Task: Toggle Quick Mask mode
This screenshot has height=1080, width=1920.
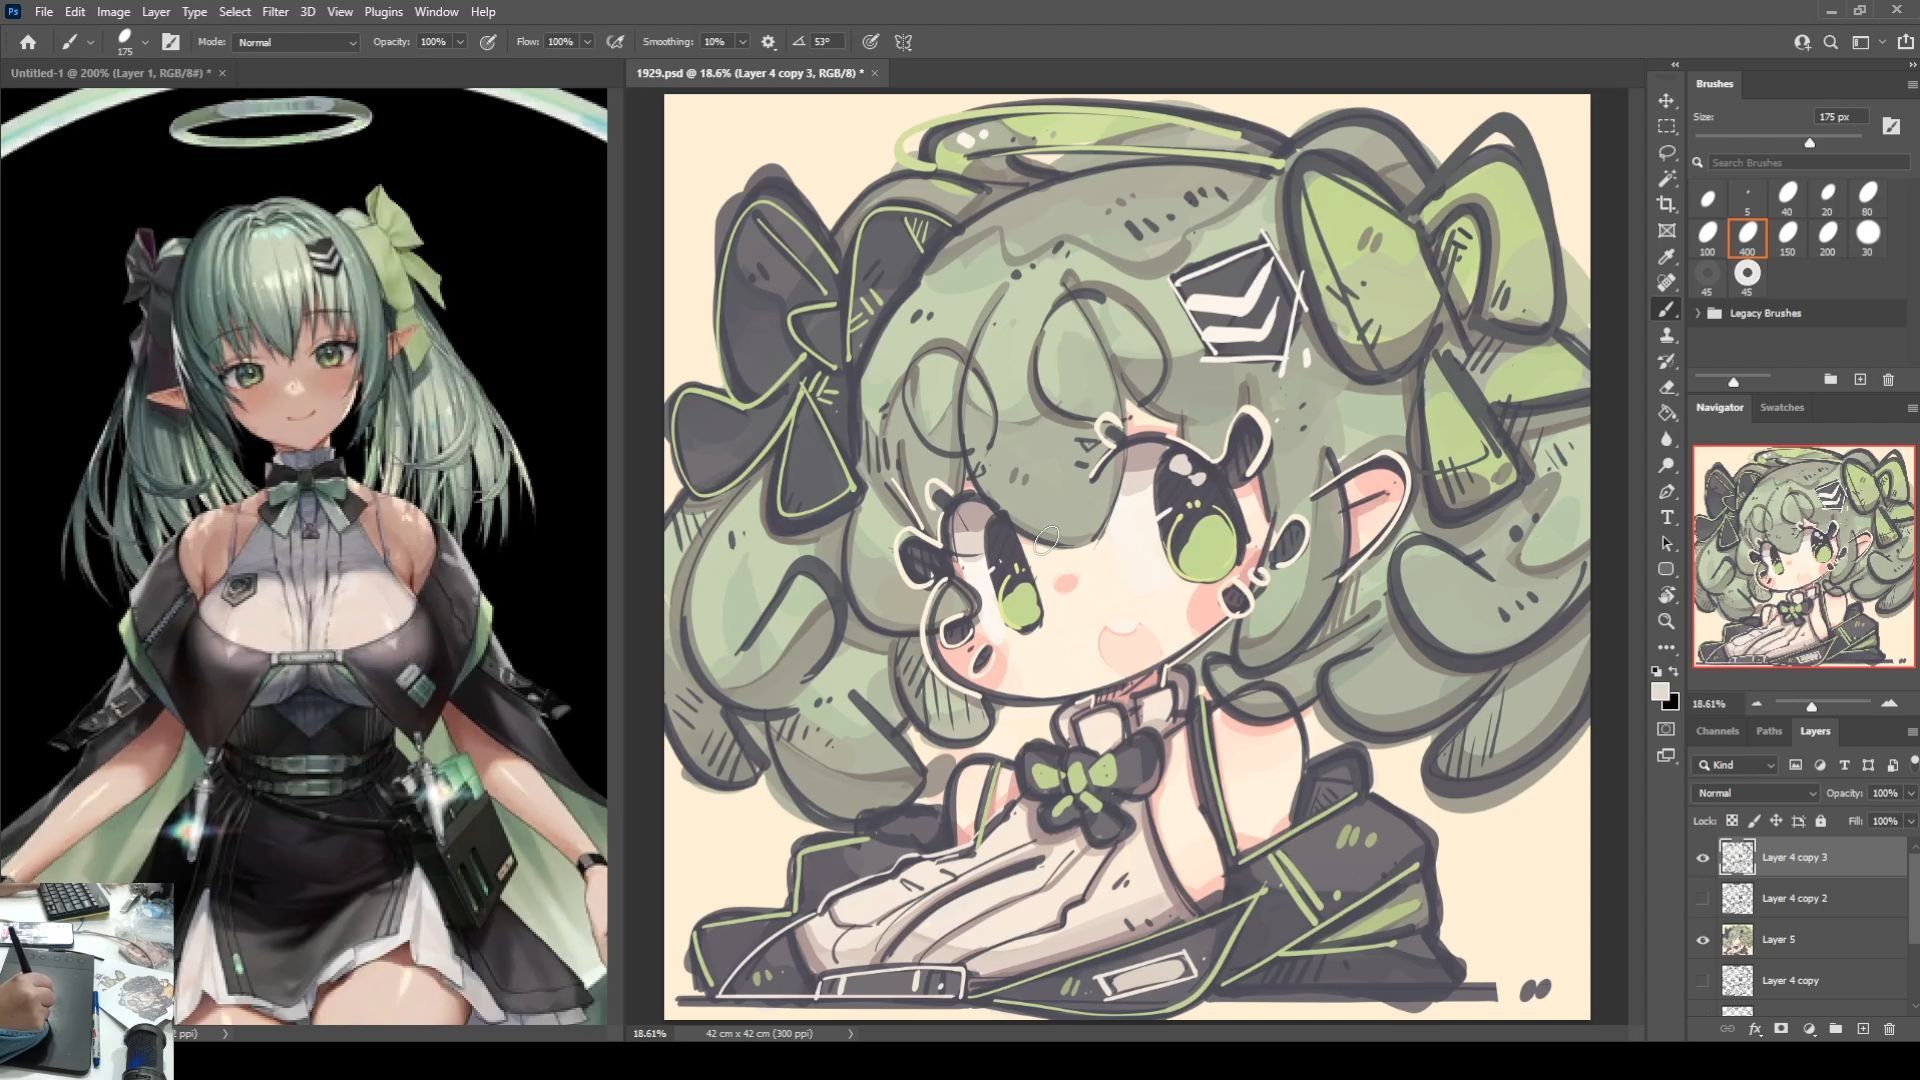Action: pos(1666,729)
